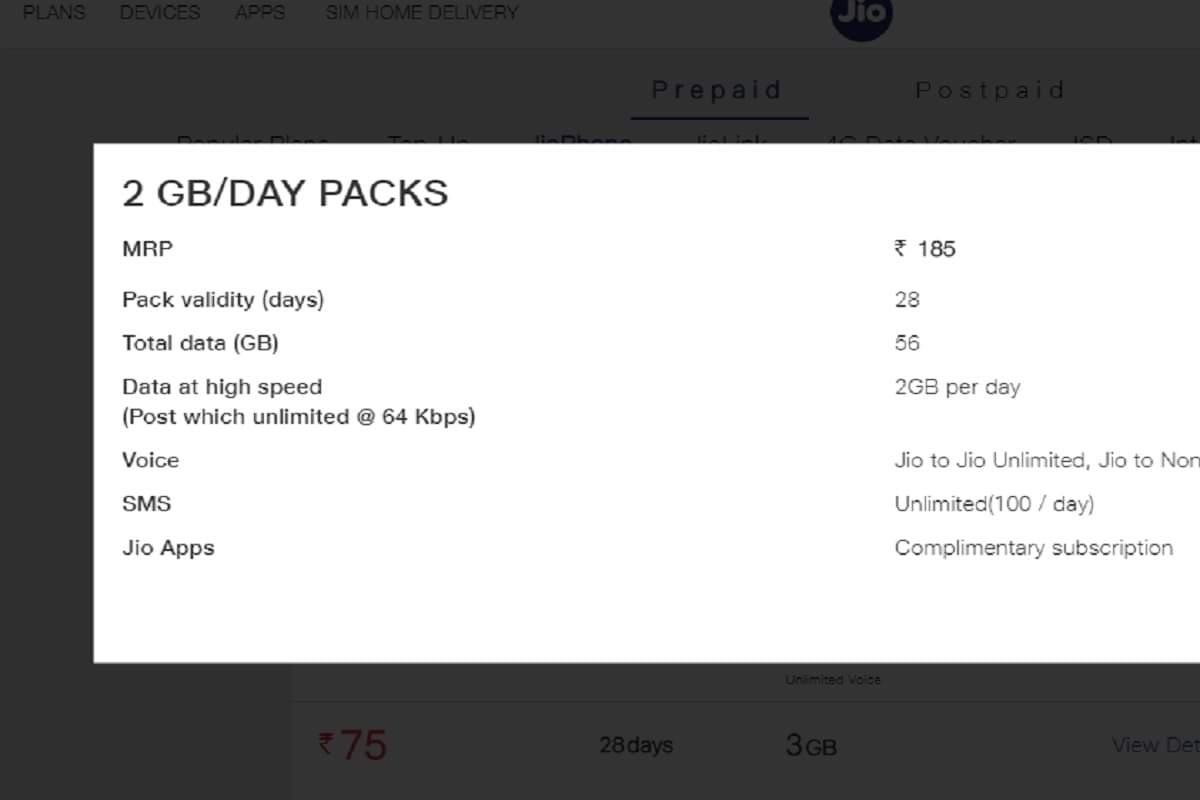The height and width of the screenshot is (800, 1200).
Task: Switch to the Prepaid tab
Action: [x=718, y=89]
